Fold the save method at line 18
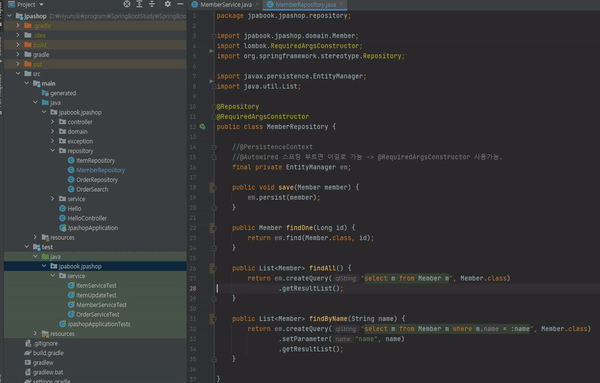The width and height of the screenshot is (600, 383). [214, 187]
